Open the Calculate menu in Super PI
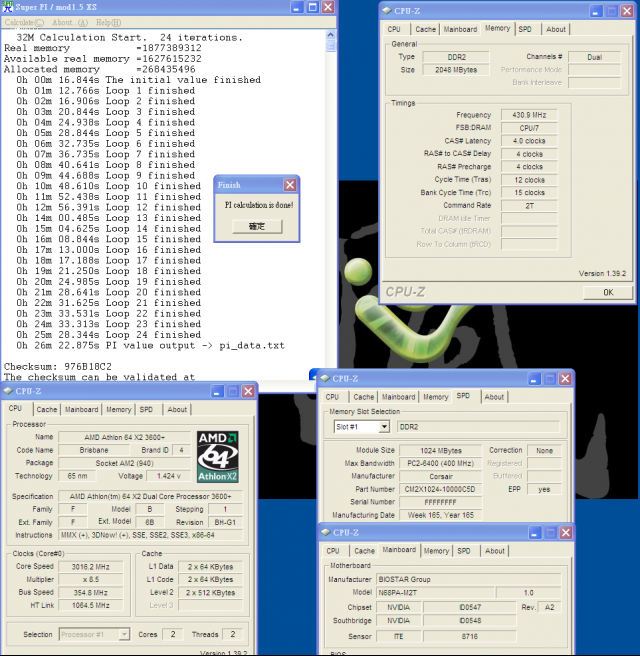Image resolution: width=640 pixels, height=656 pixels. pyautogui.click(x=24, y=22)
